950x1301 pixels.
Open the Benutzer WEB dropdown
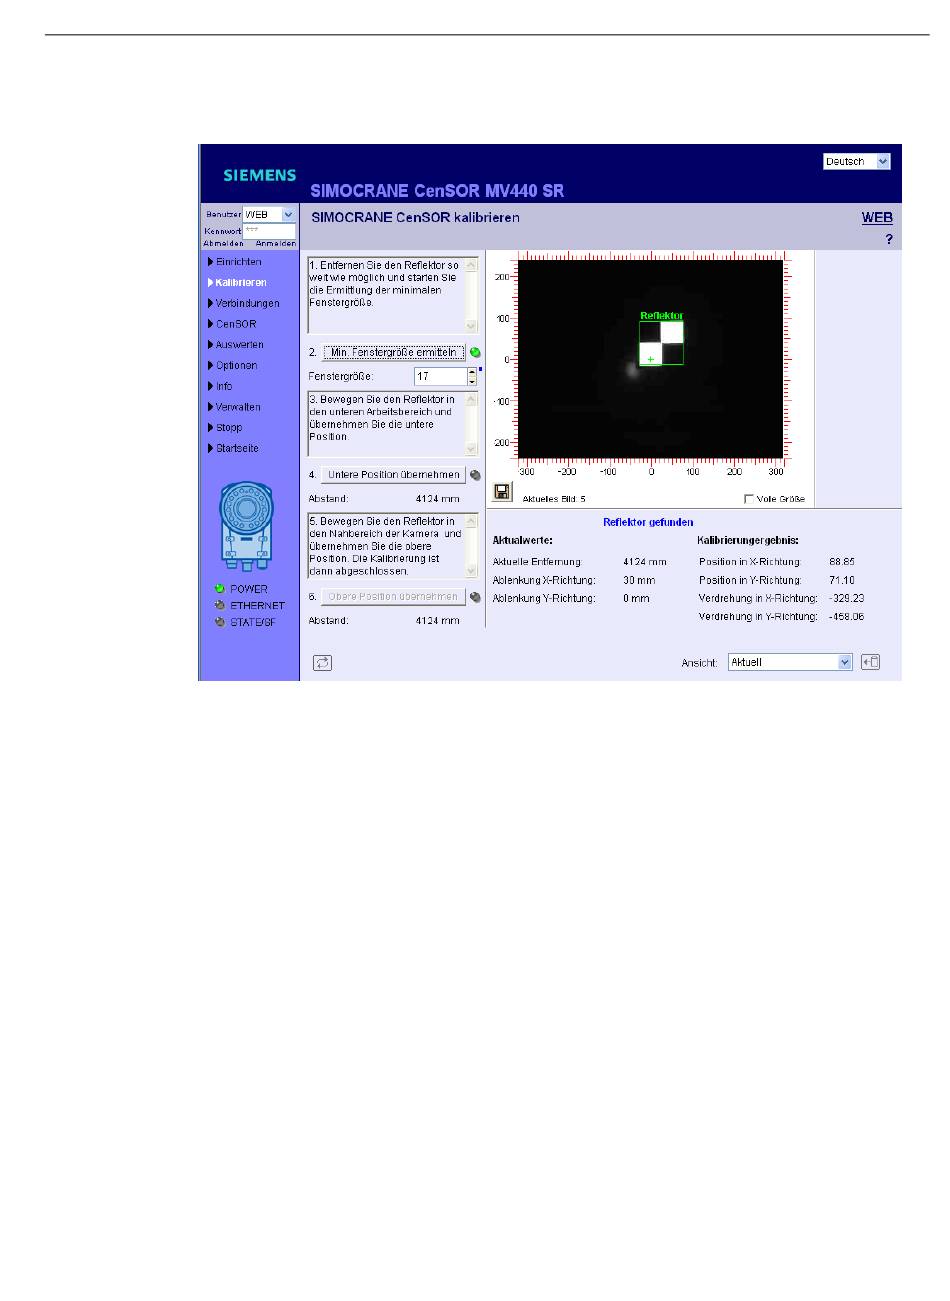point(269,214)
